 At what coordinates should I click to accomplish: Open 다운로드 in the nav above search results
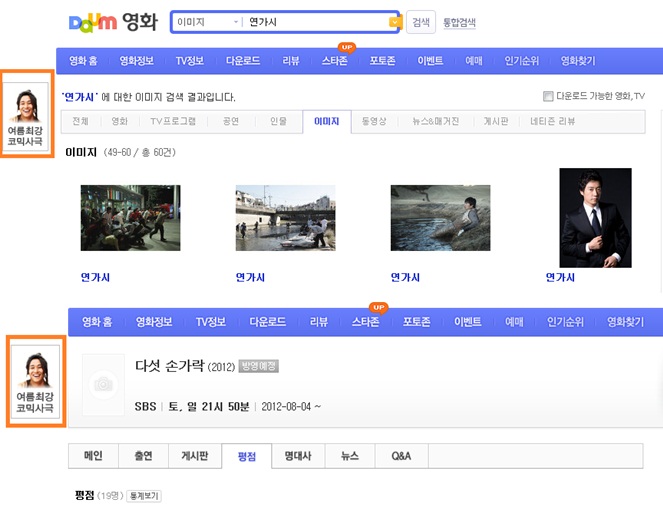click(243, 61)
